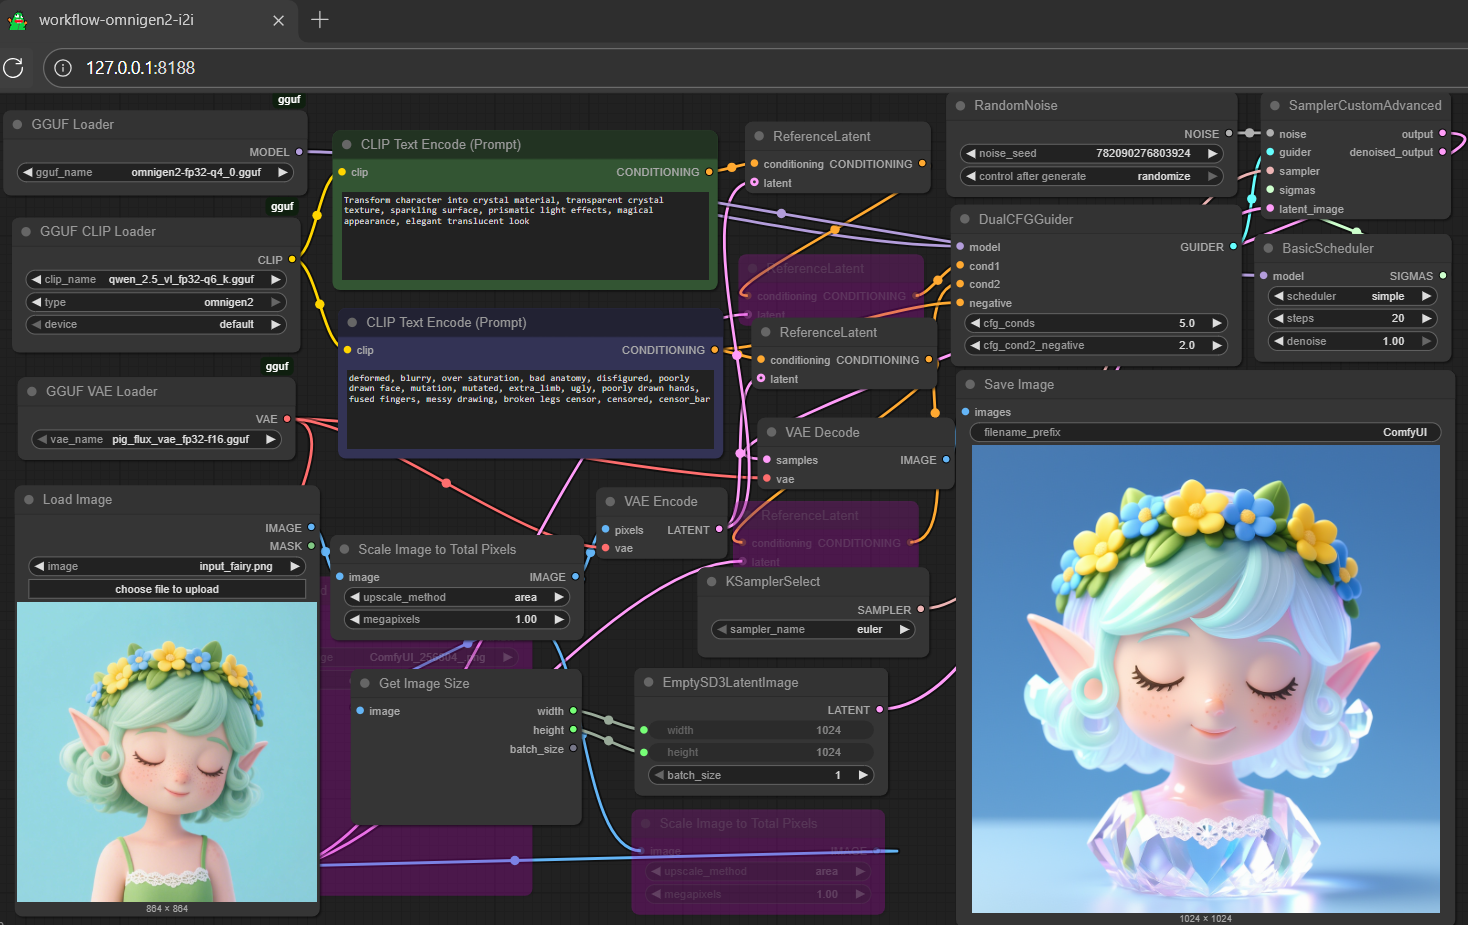The width and height of the screenshot is (1468, 925).
Task: Open the clip_name qwen_2.5_vl gguf dropdown
Action: pyautogui.click(x=155, y=279)
